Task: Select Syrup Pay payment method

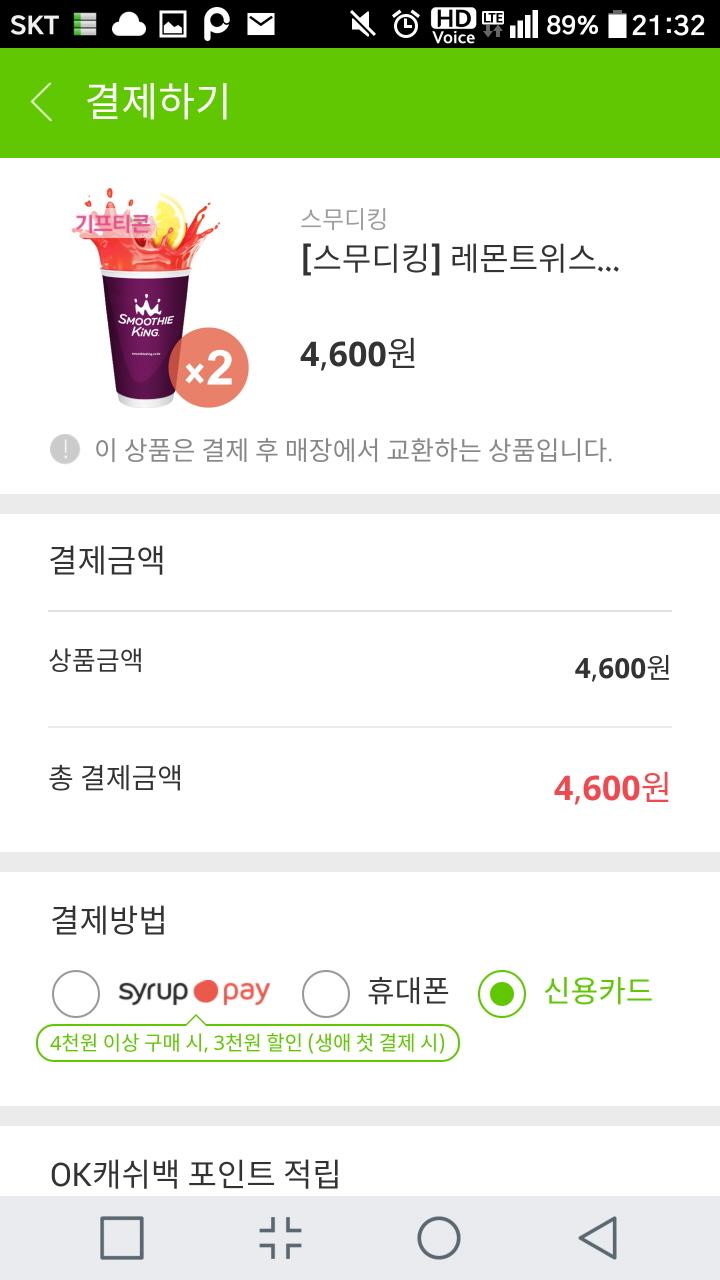Action: coord(76,993)
